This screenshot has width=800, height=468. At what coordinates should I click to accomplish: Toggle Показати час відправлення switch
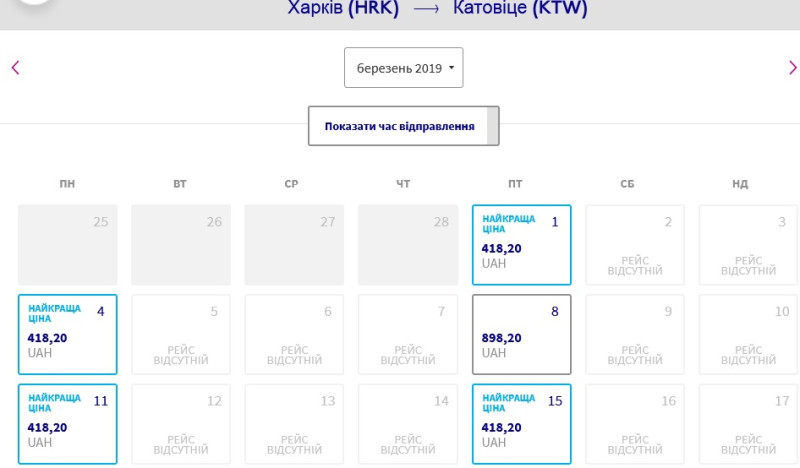(403, 126)
